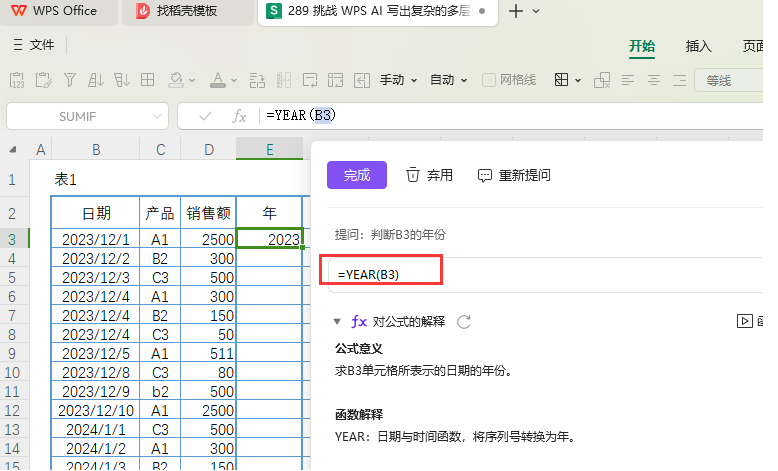The width and height of the screenshot is (778, 471).
Task: Select column B header
Action: point(96,149)
